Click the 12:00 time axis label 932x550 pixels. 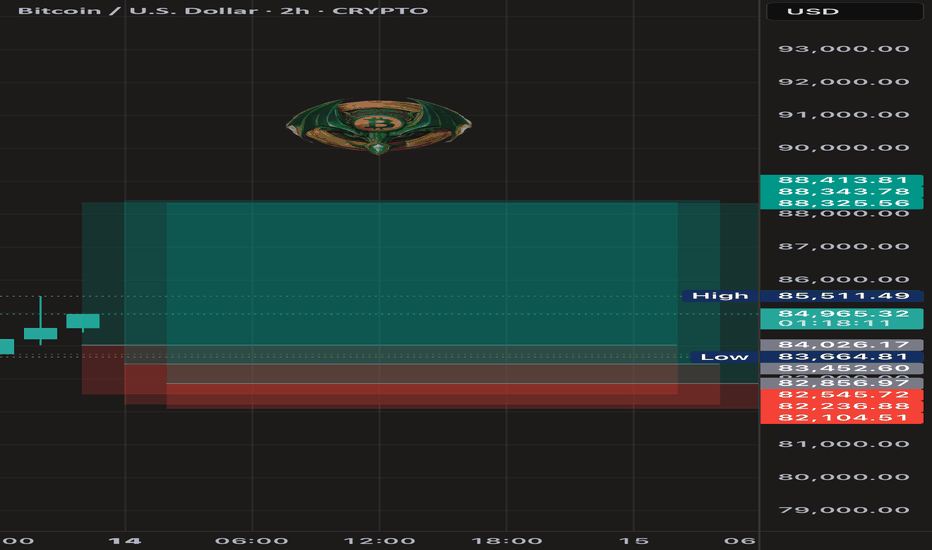coord(379,541)
